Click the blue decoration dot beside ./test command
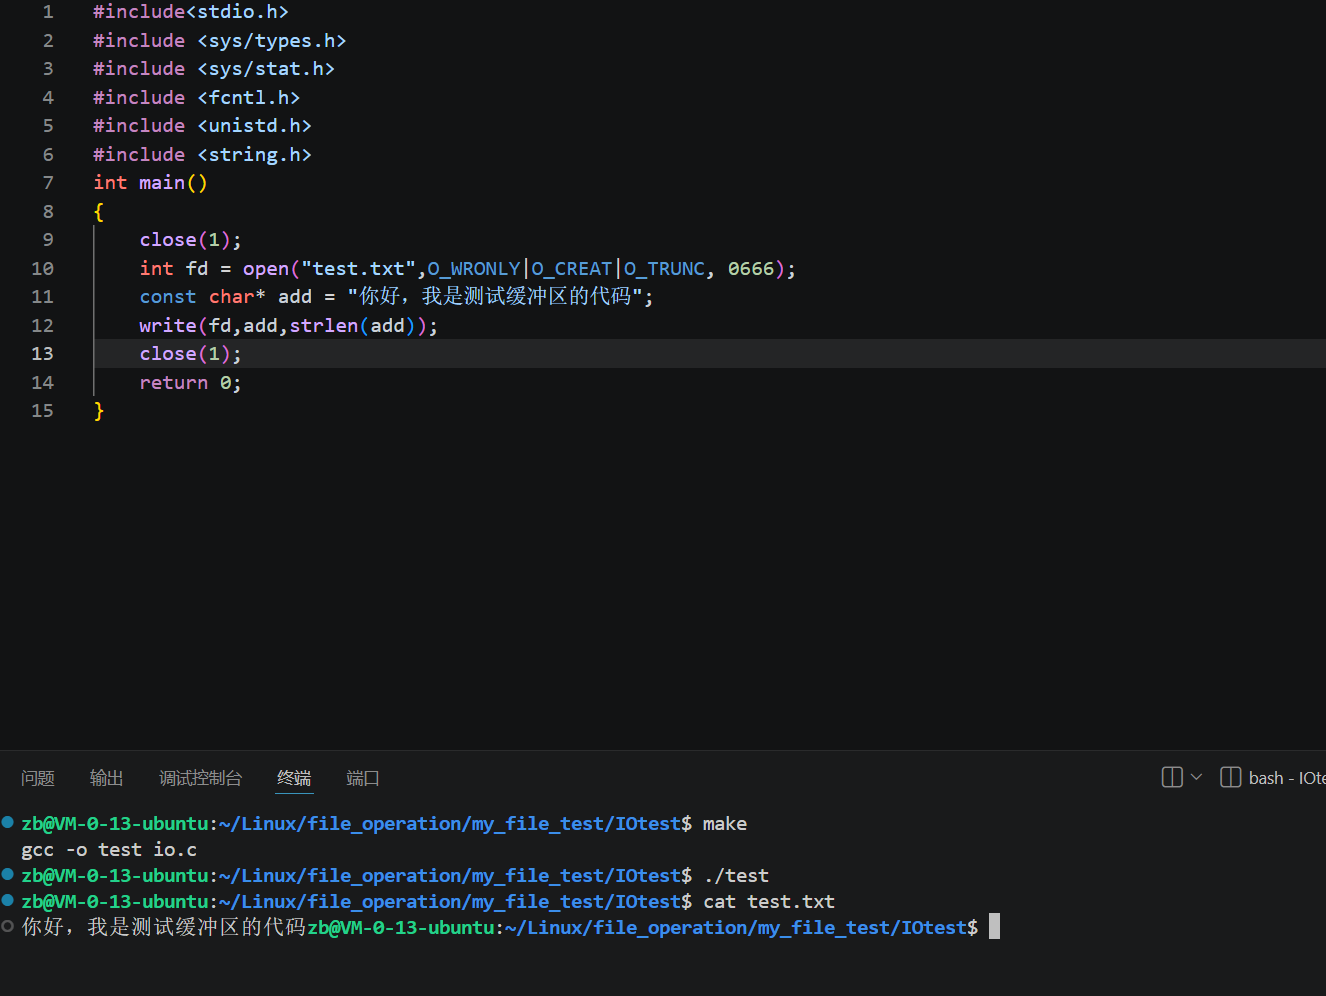The width and height of the screenshot is (1326, 996). (x=8, y=875)
